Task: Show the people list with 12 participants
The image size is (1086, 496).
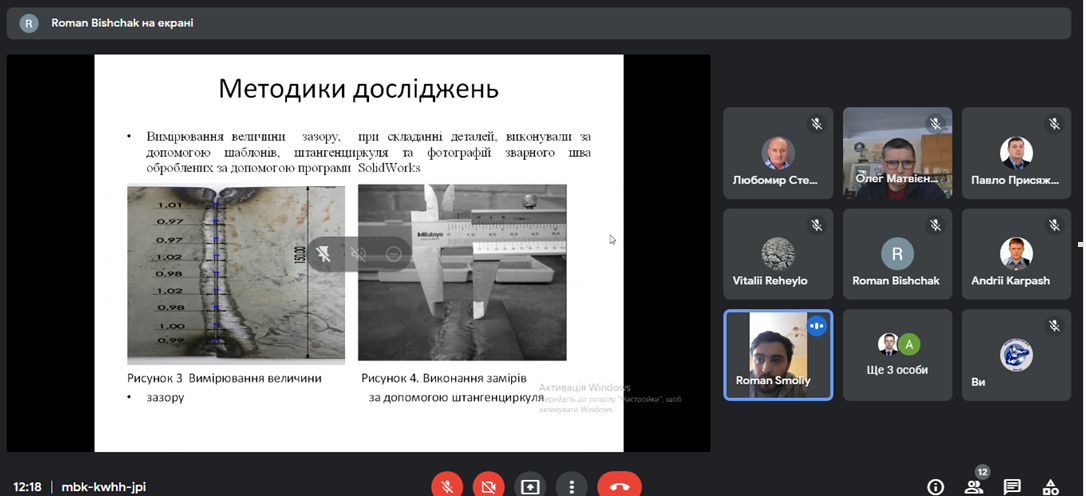Action: point(973,486)
